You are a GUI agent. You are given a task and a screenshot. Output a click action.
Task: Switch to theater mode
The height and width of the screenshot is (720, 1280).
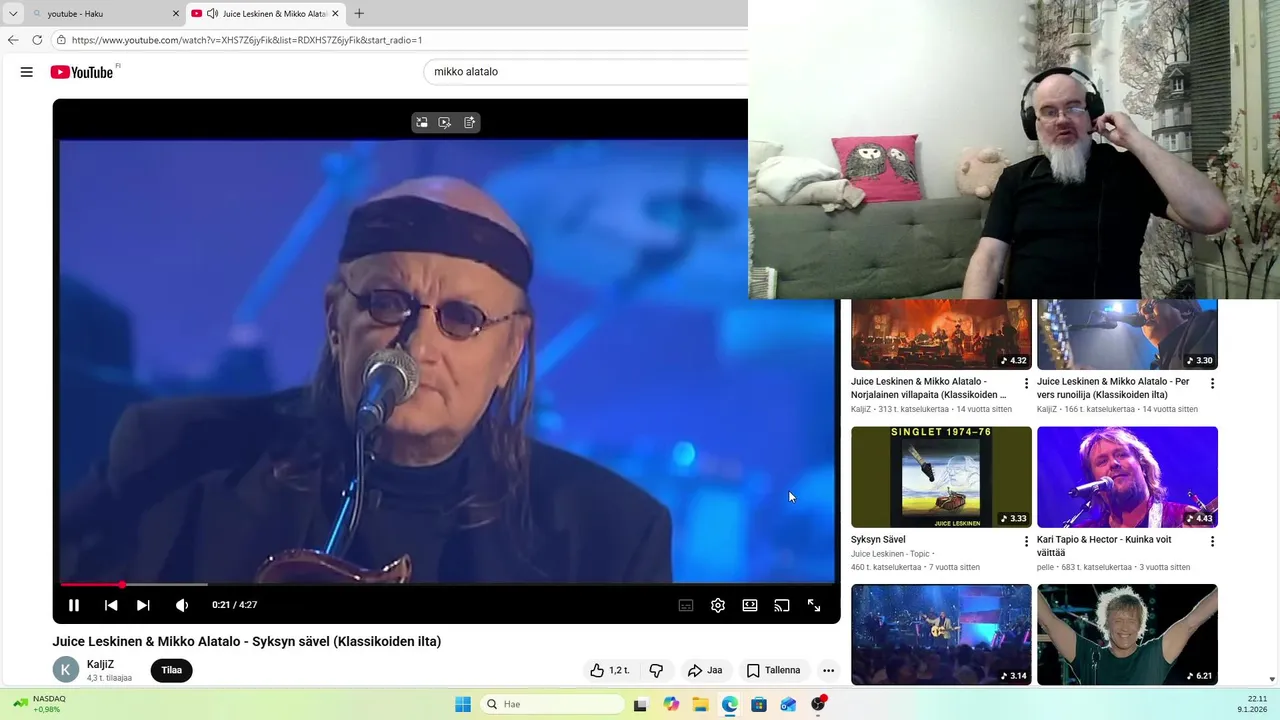point(750,605)
